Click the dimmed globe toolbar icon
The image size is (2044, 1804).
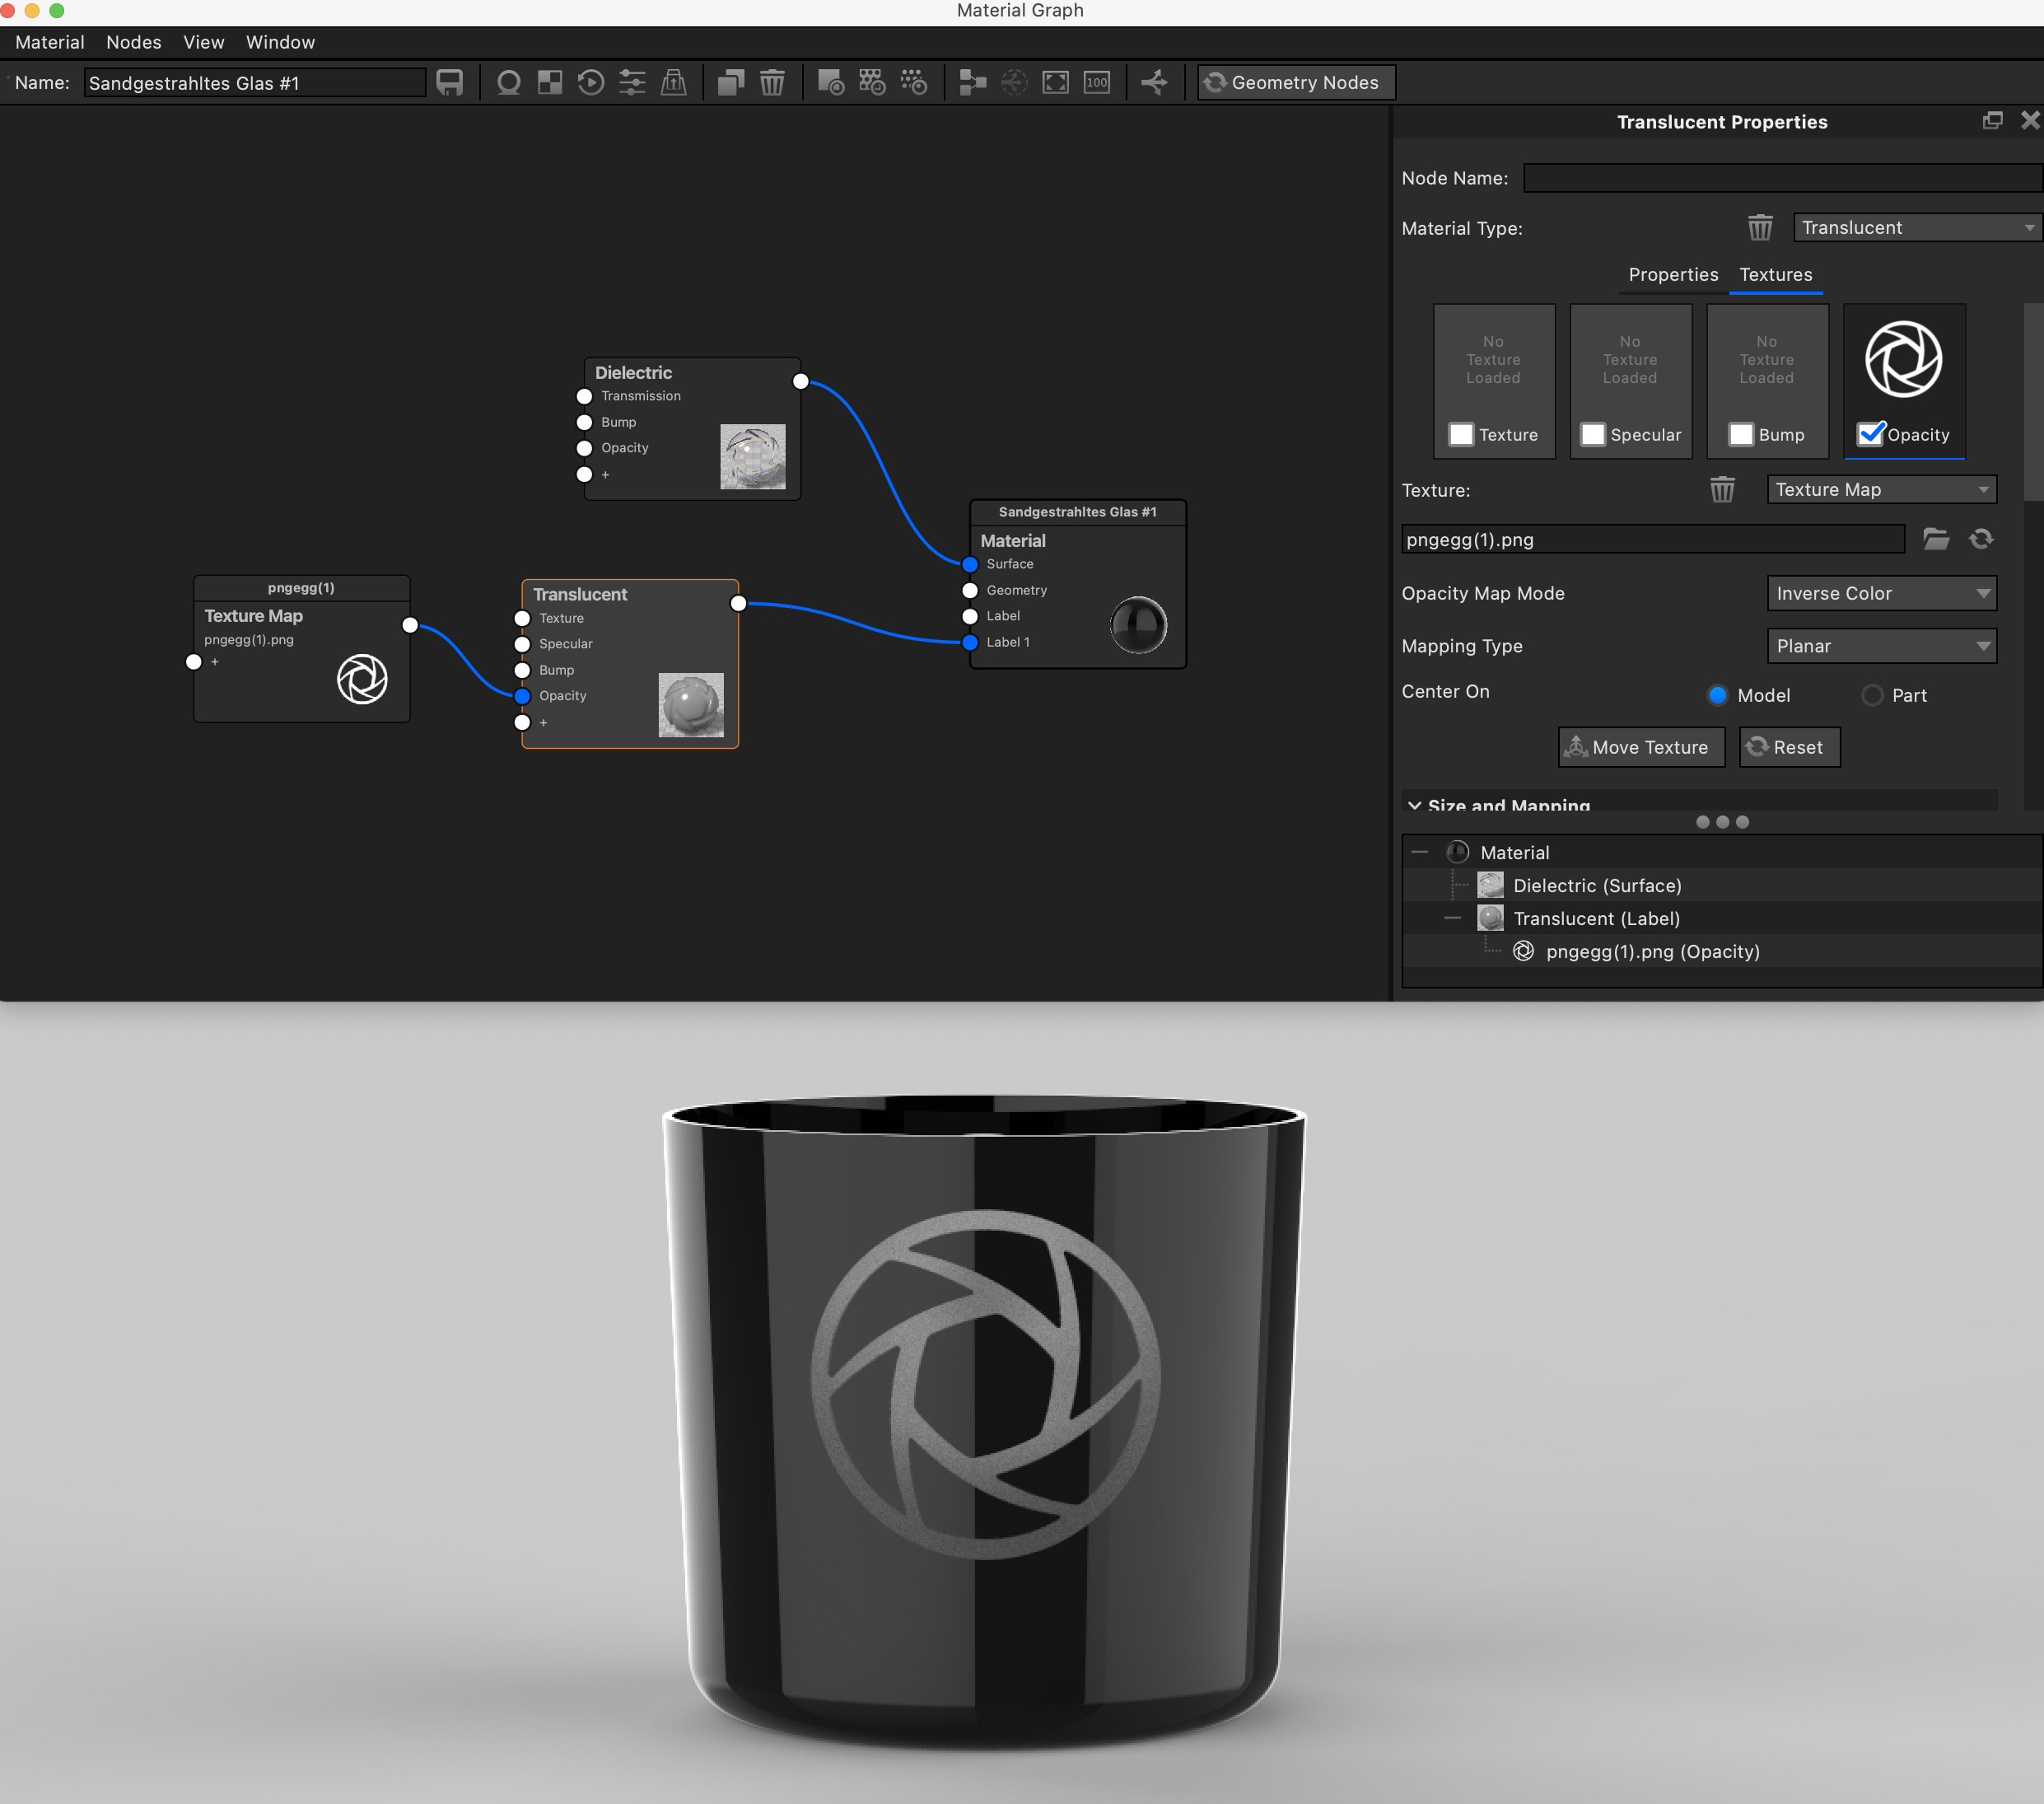(x=1014, y=82)
